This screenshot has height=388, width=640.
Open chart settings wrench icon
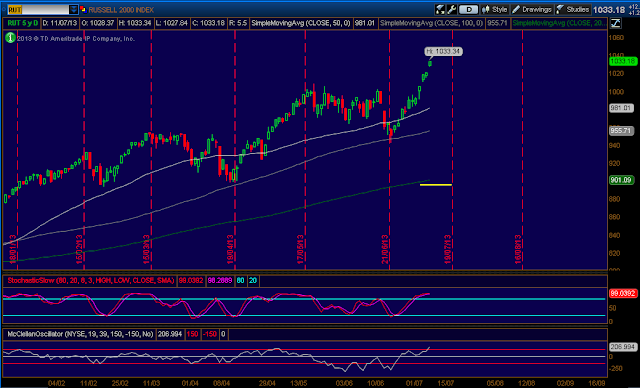pos(451,9)
